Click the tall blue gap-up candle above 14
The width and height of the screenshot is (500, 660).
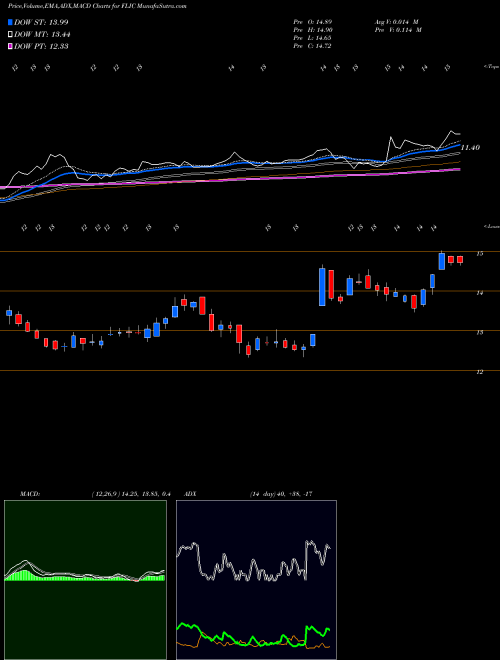coord(322,286)
